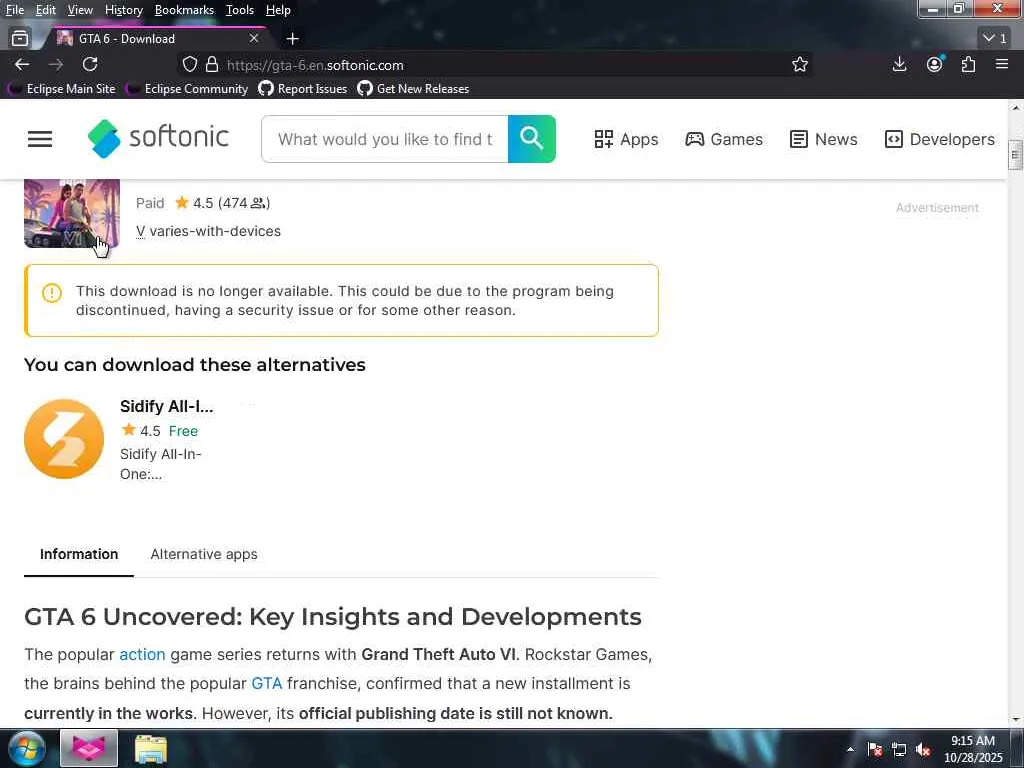Open the File menu
The width and height of the screenshot is (1024, 768).
(15, 10)
